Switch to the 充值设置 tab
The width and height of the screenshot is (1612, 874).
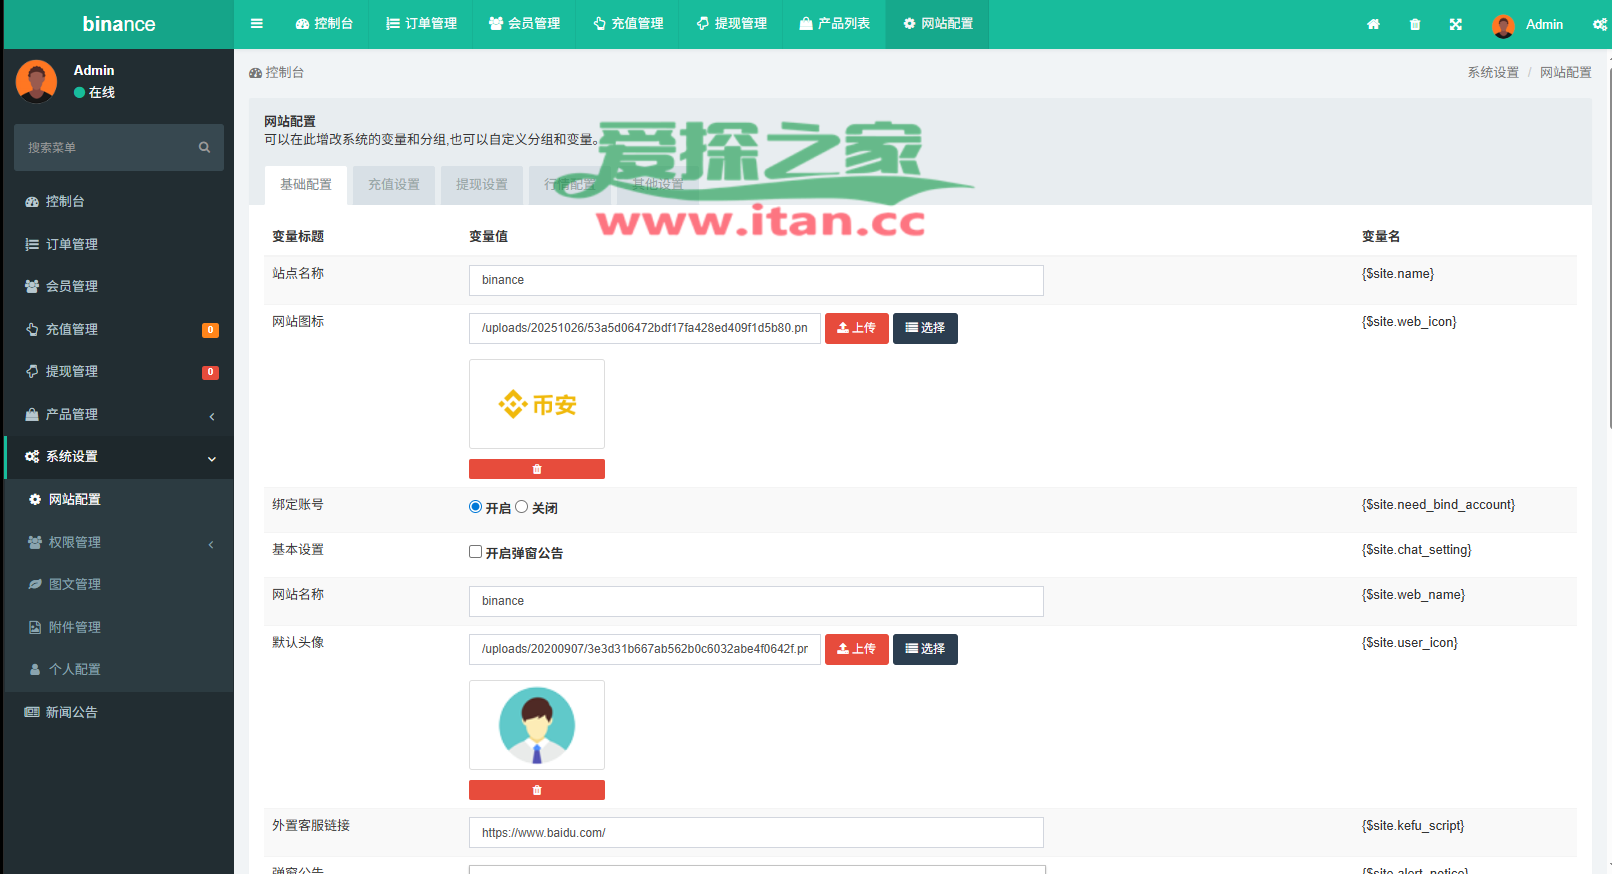pos(394,185)
